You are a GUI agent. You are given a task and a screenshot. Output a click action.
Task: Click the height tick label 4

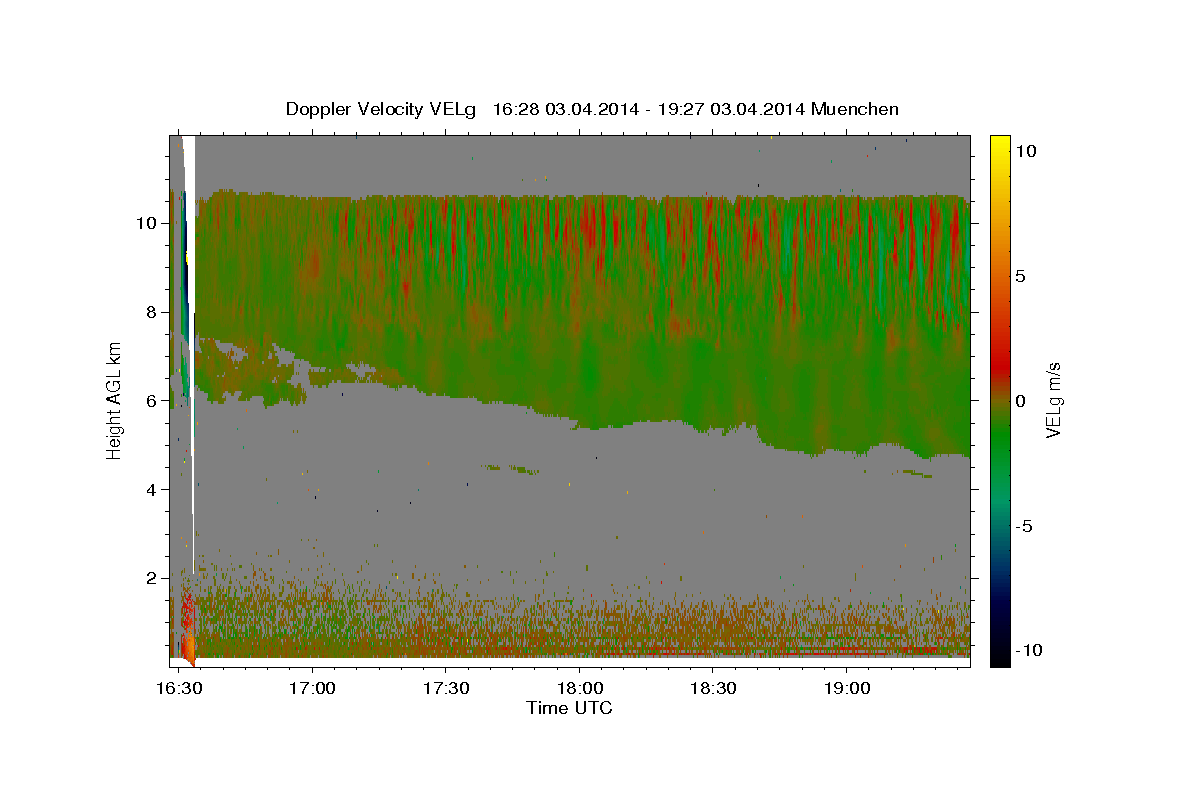153,490
